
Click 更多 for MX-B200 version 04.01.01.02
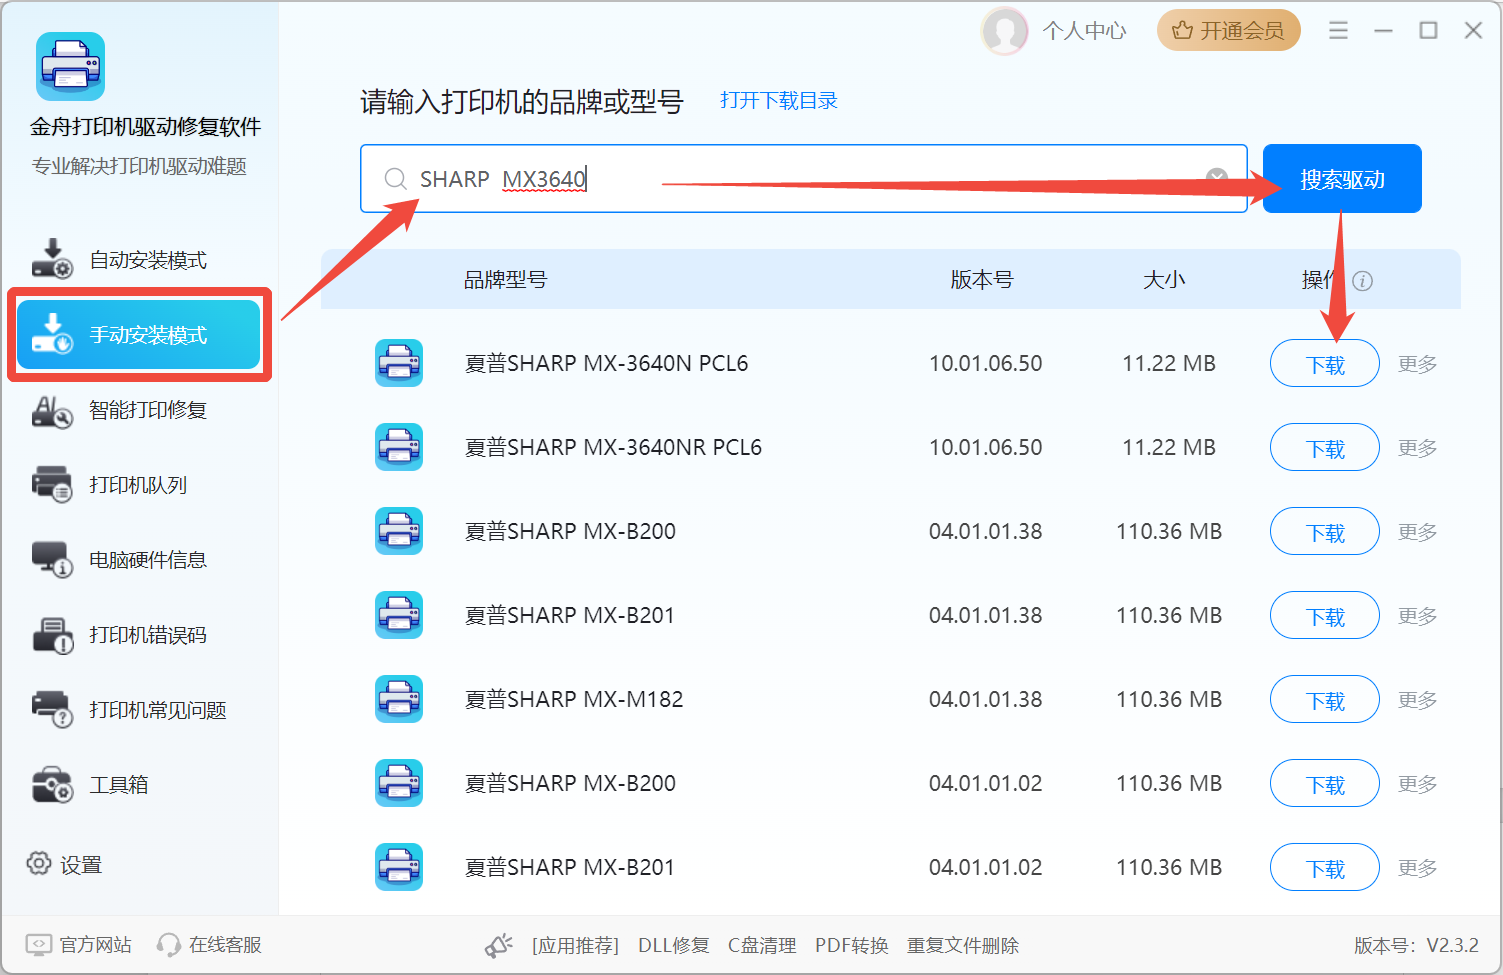coord(1418,784)
